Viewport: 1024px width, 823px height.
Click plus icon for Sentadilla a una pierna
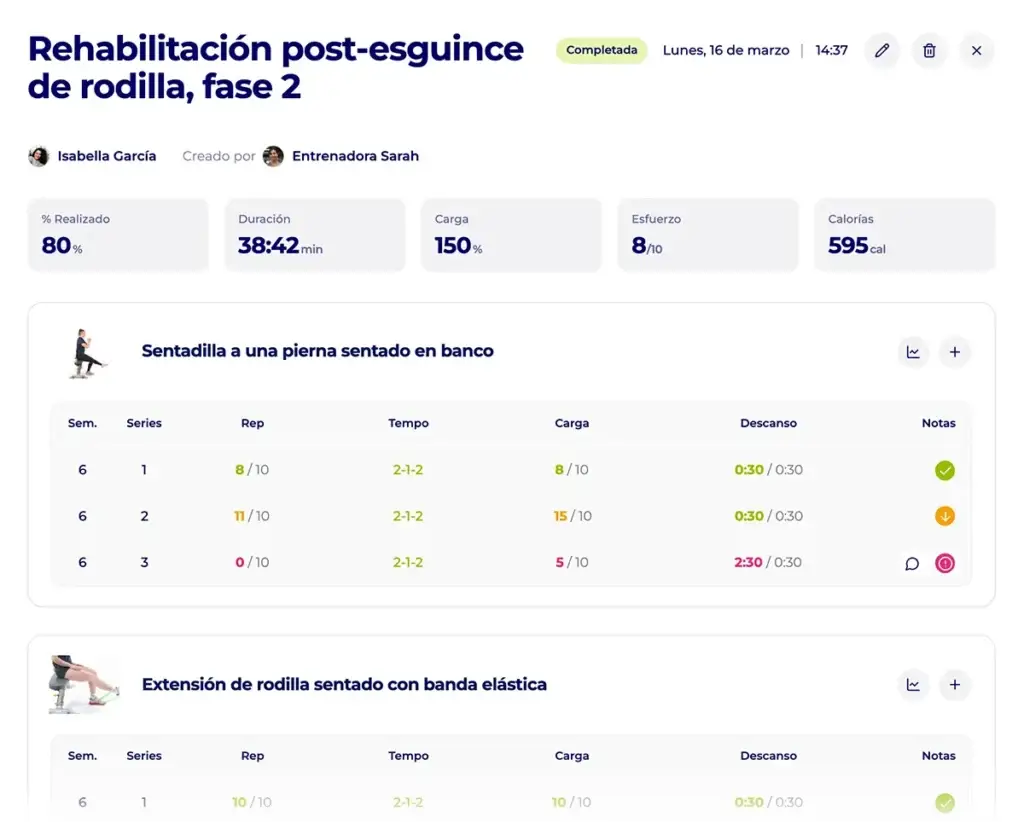pyautogui.click(x=955, y=352)
